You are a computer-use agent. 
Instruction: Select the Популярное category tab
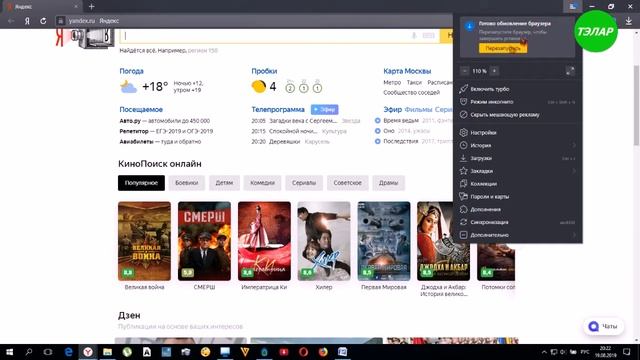pos(141,183)
